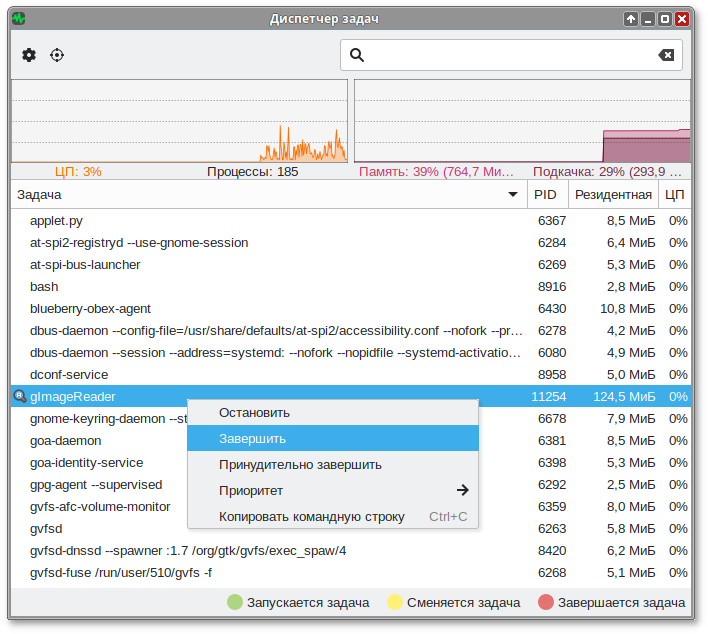The height and width of the screenshot is (634, 708).
Task: Select Завершить in the context menu
Action: tap(252, 438)
